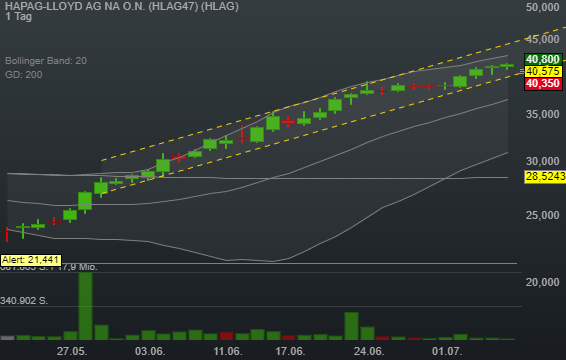Select the '1 Tag' timeframe label
566x360 pixels.
point(18,17)
